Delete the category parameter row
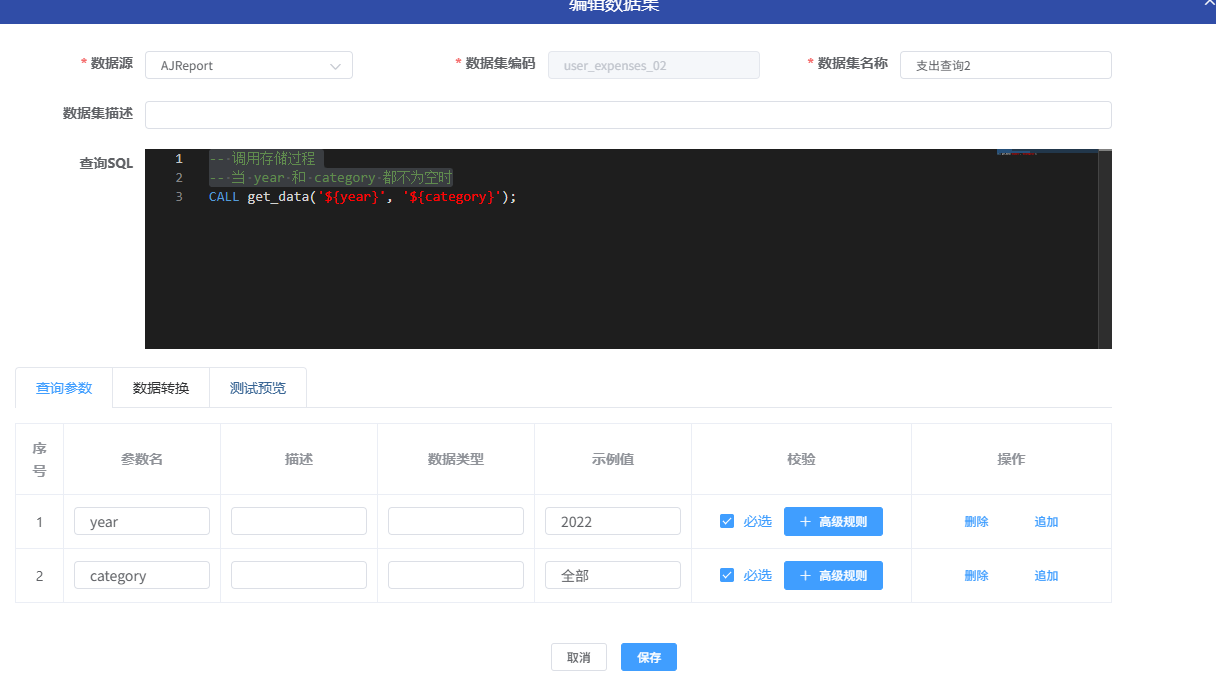This screenshot has height=682, width=1216. 976,576
